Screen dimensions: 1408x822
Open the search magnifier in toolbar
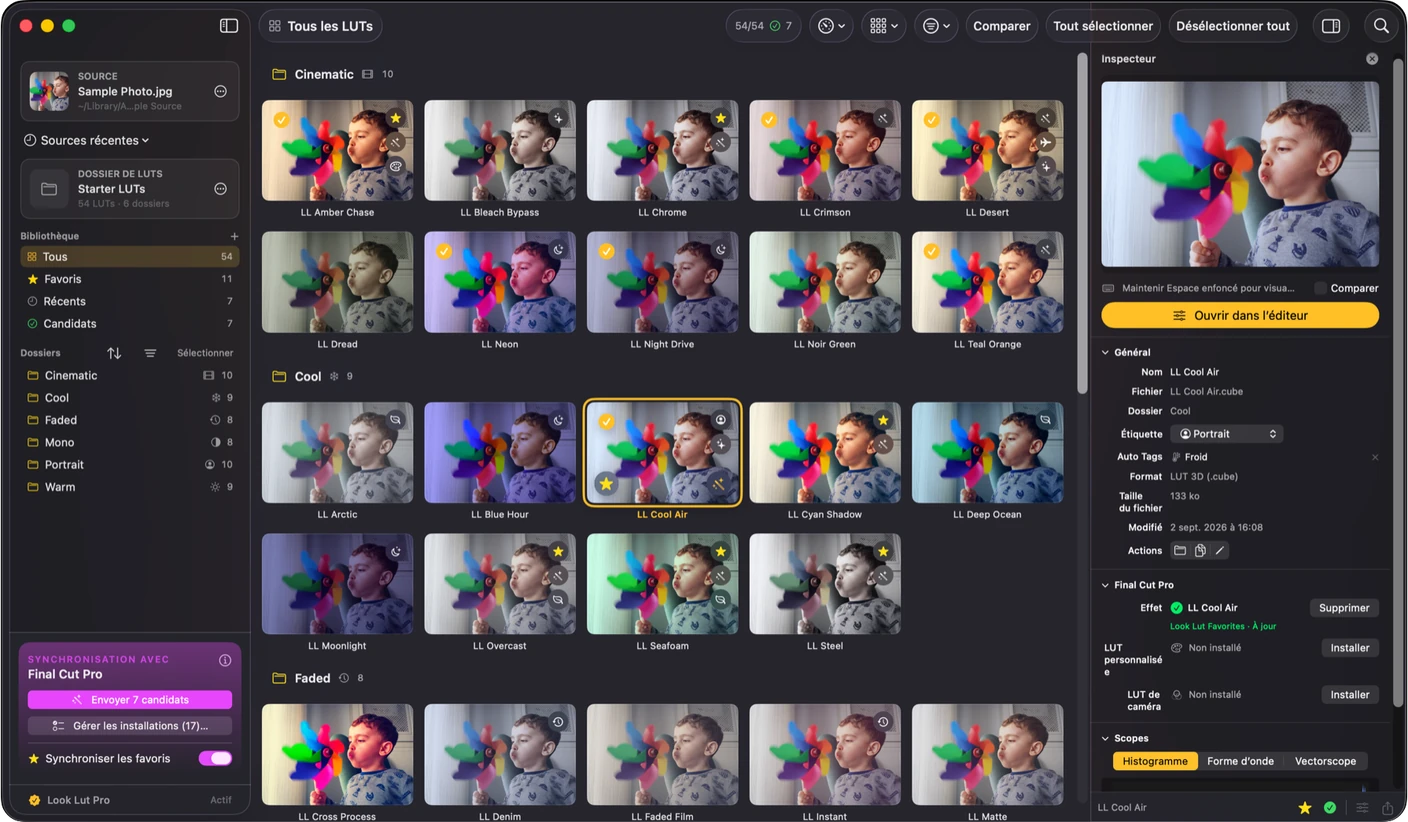[1381, 26]
